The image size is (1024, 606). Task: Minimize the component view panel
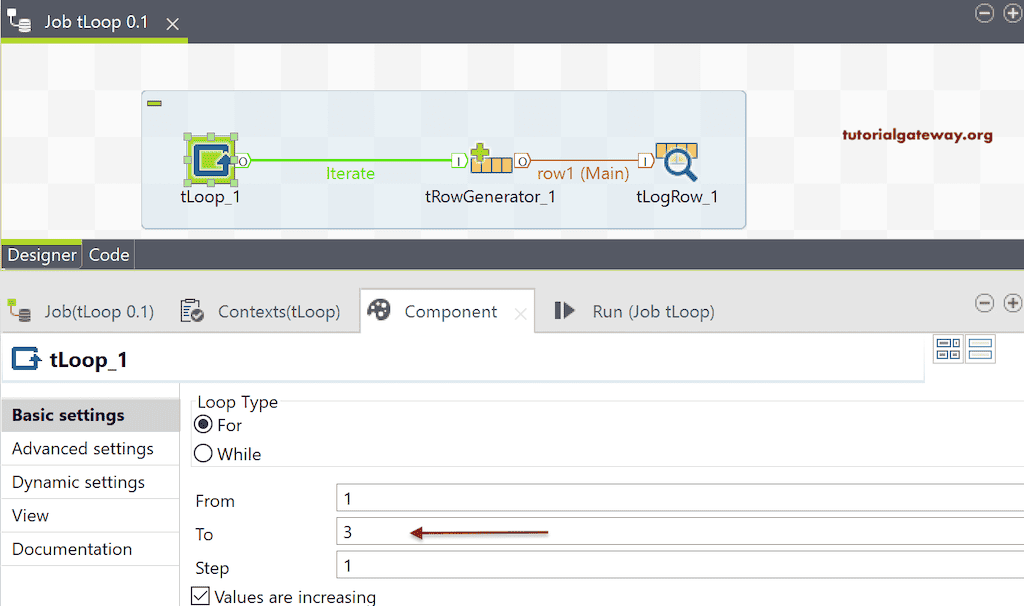[x=985, y=303]
